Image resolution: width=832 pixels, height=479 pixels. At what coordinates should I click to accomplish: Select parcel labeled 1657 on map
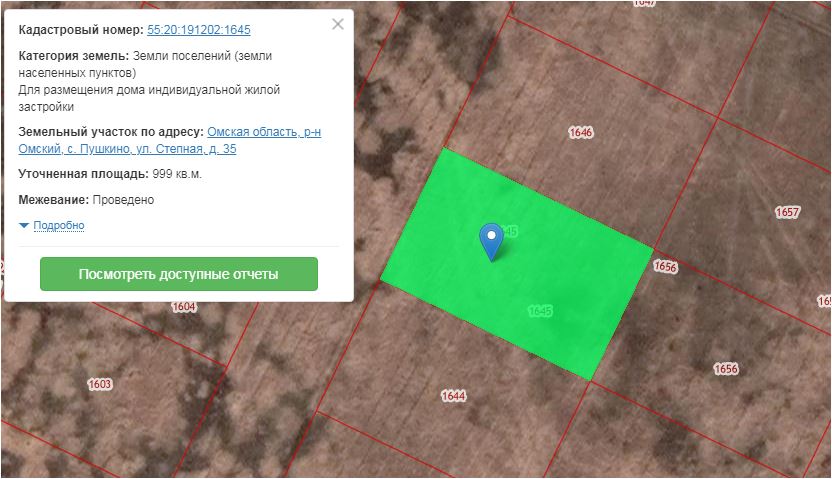(x=787, y=212)
